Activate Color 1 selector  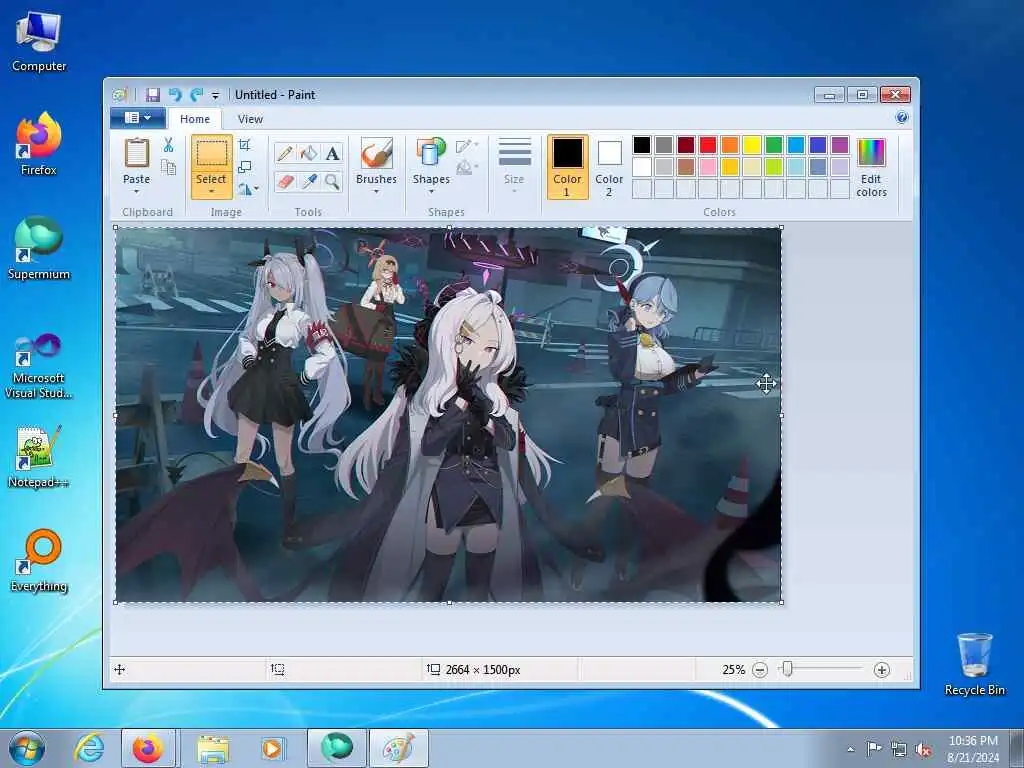coord(567,167)
